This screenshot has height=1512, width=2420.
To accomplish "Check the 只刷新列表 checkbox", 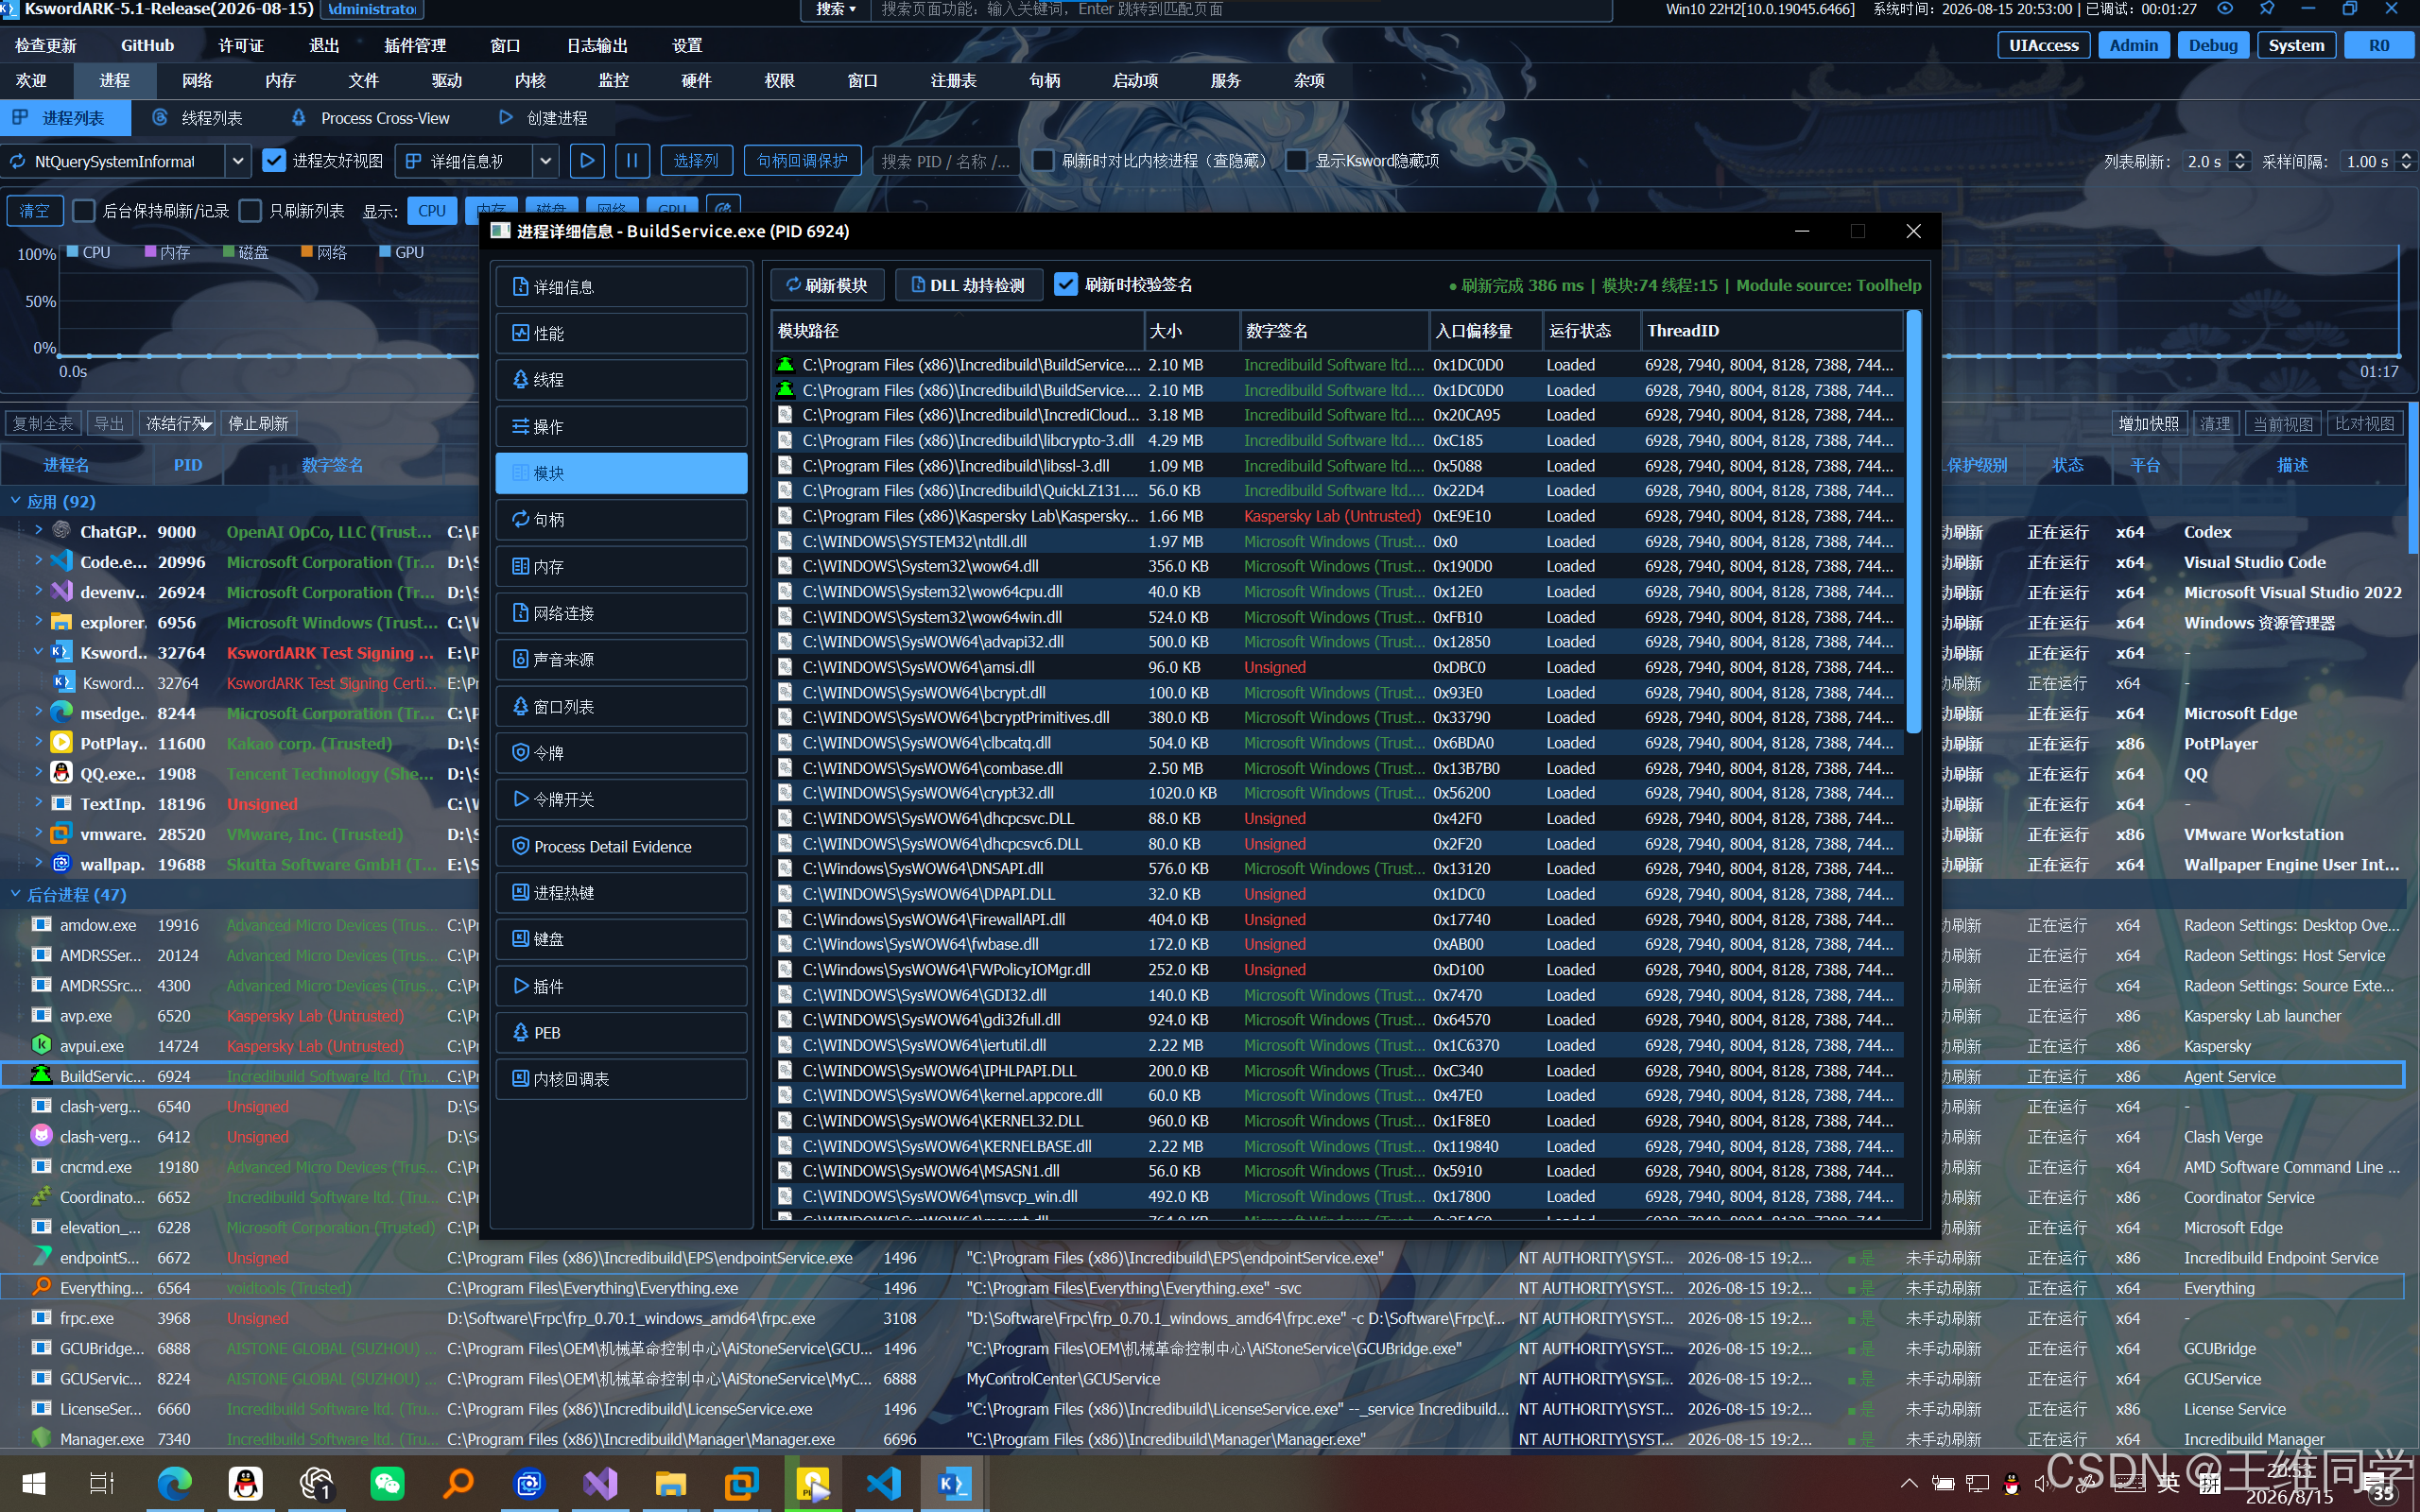I will (251, 211).
